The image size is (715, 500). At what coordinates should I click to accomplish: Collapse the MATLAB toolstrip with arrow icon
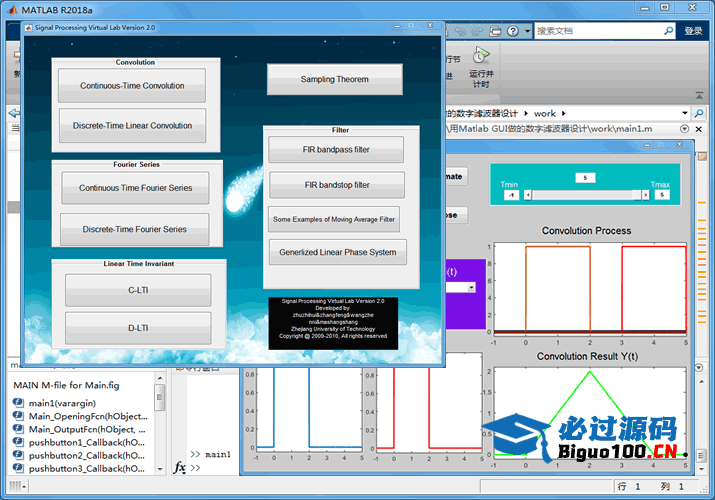point(699,95)
